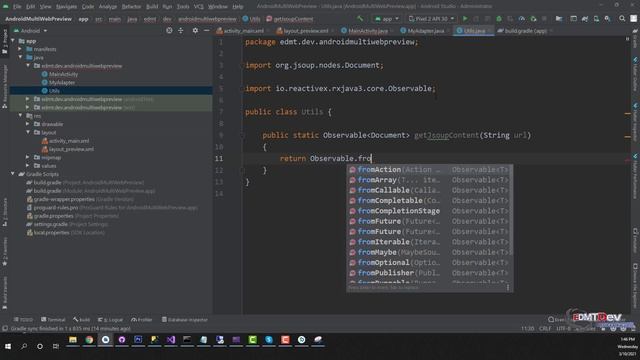Viewport: 640px width, 360px height.
Task: Open Task View on the taskbar
Action: point(56,346)
